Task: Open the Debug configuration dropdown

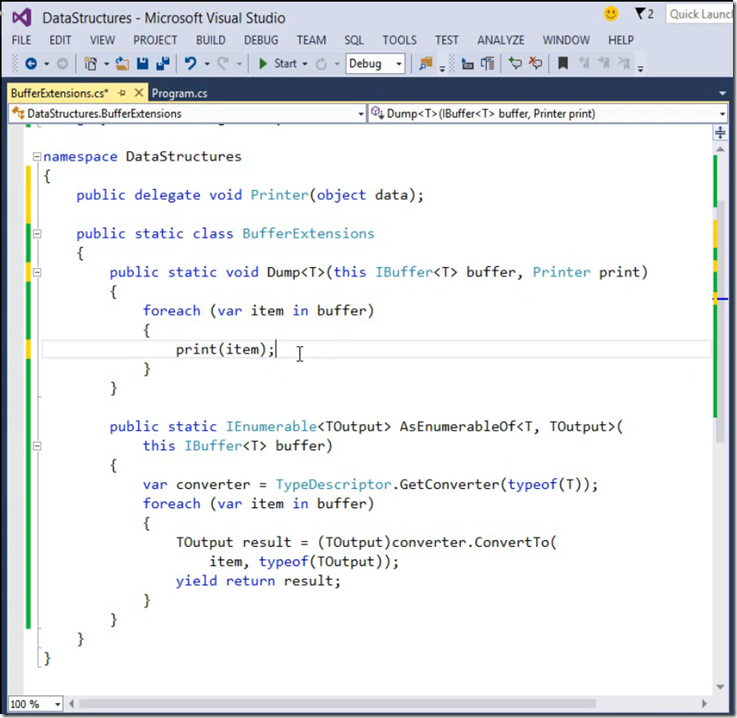Action: (375, 63)
